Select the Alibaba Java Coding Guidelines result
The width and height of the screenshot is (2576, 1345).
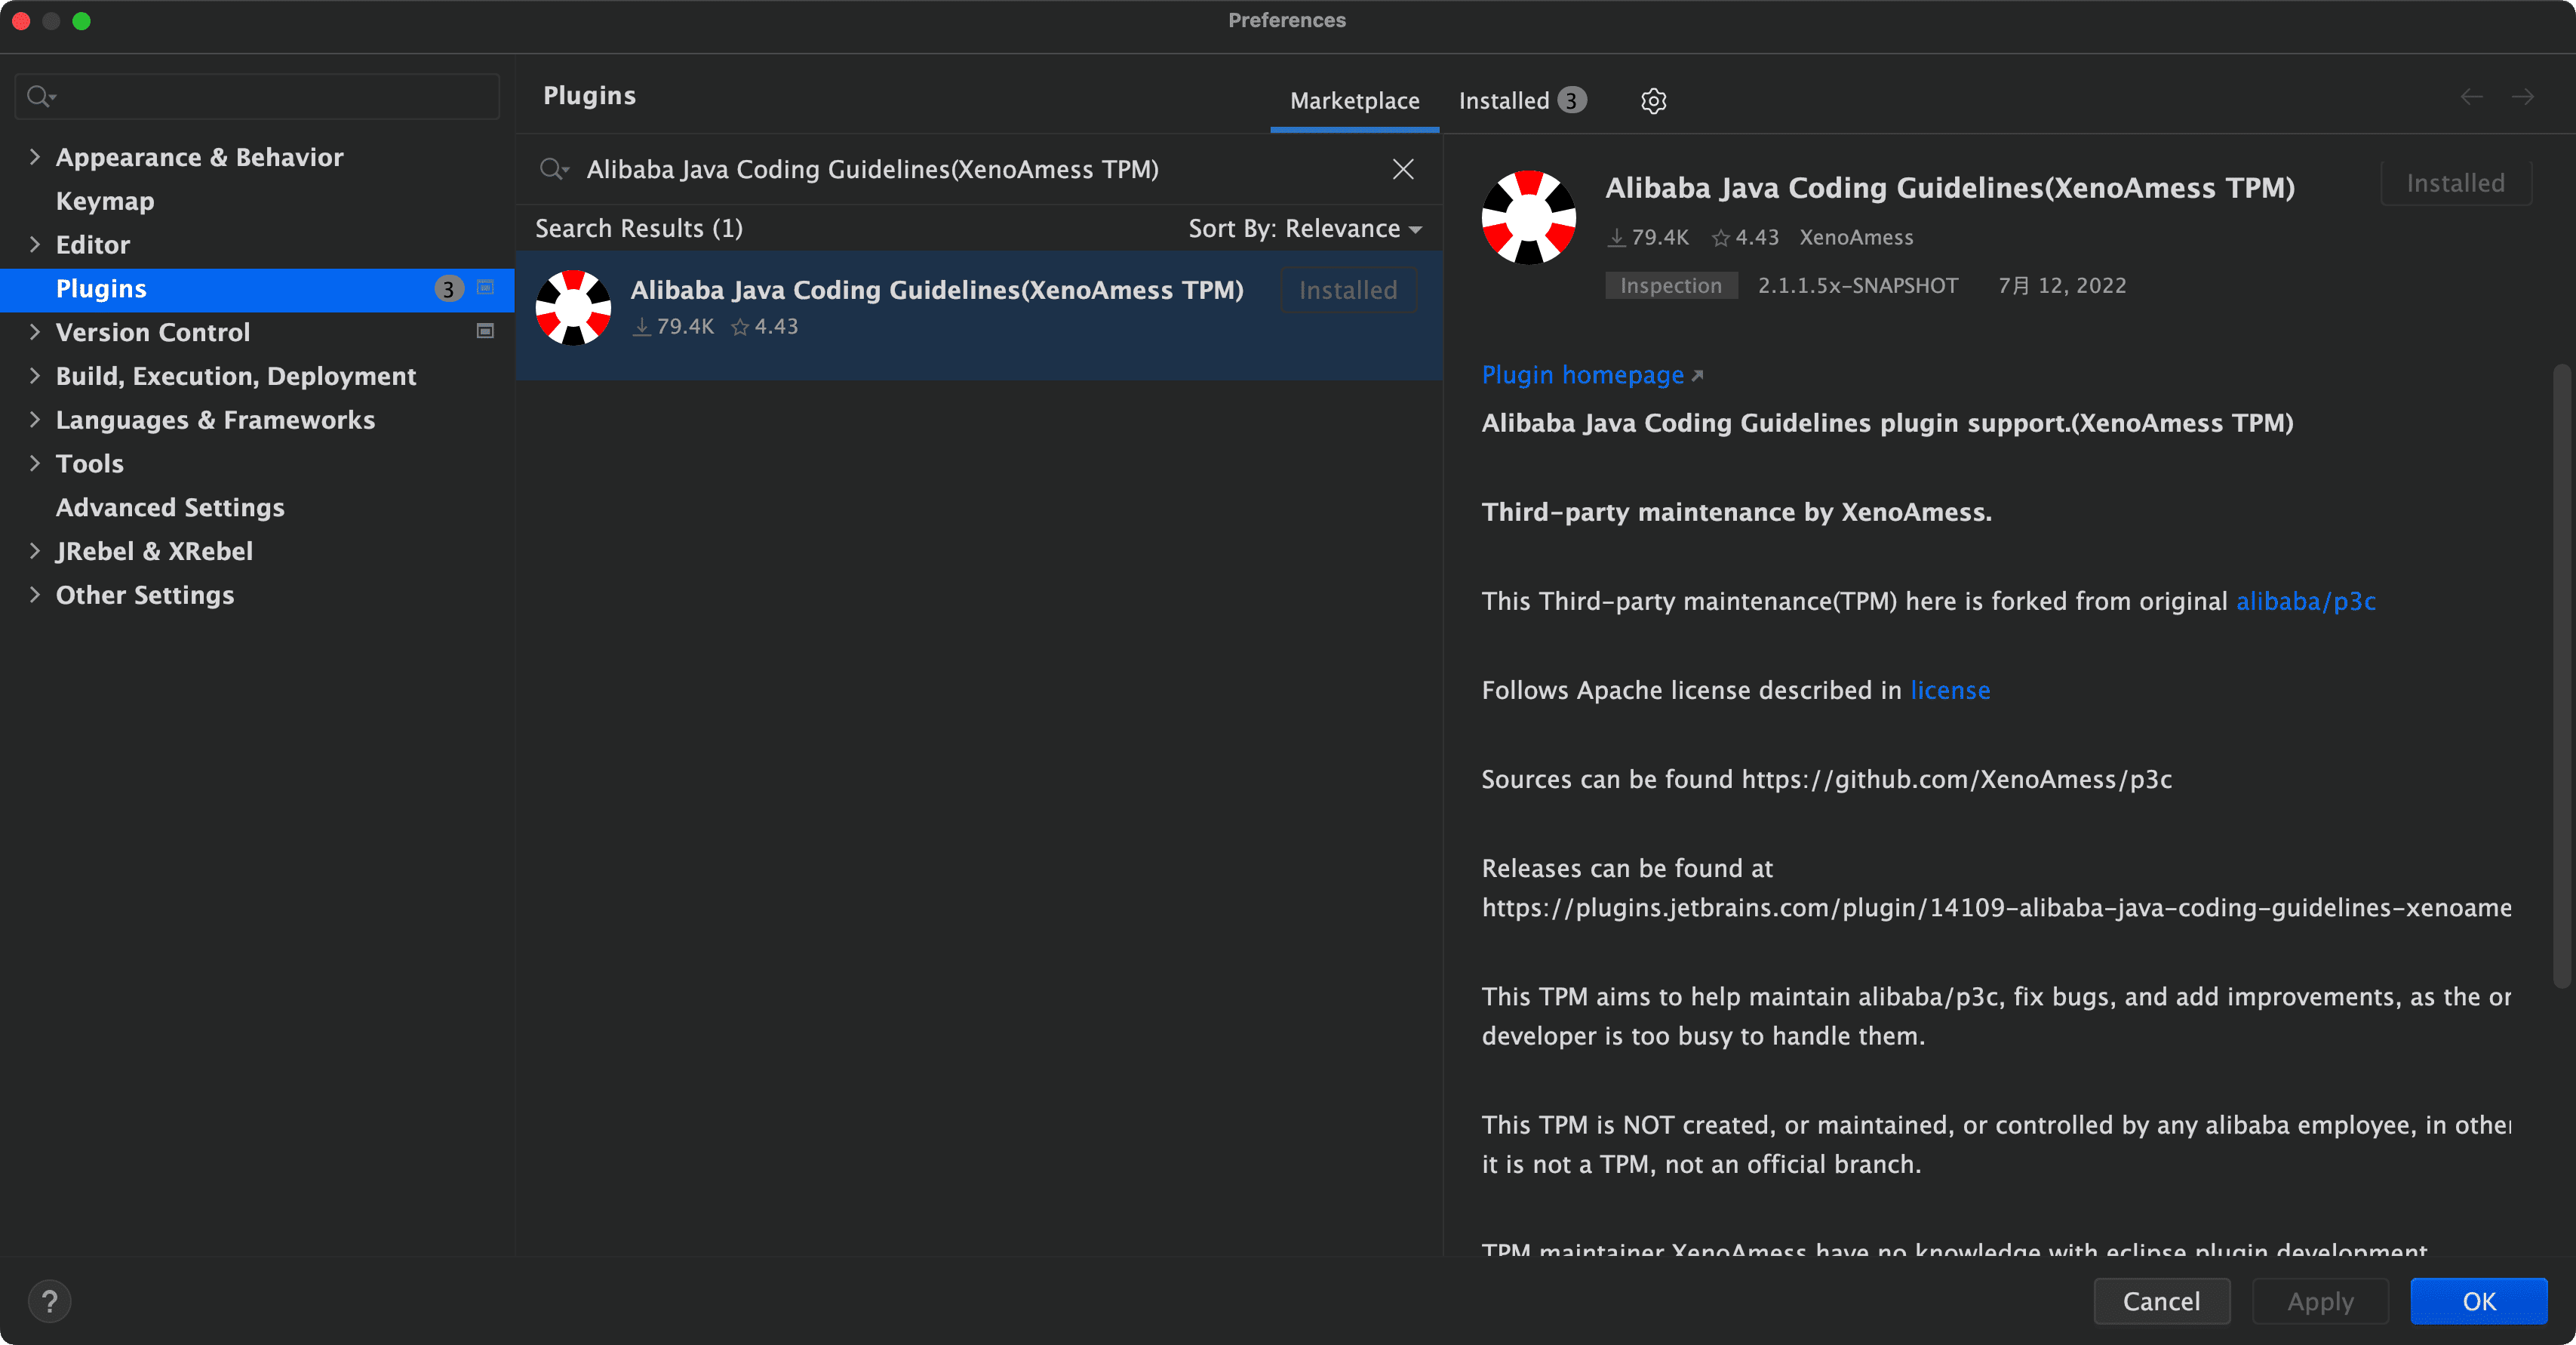pyautogui.click(x=978, y=314)
